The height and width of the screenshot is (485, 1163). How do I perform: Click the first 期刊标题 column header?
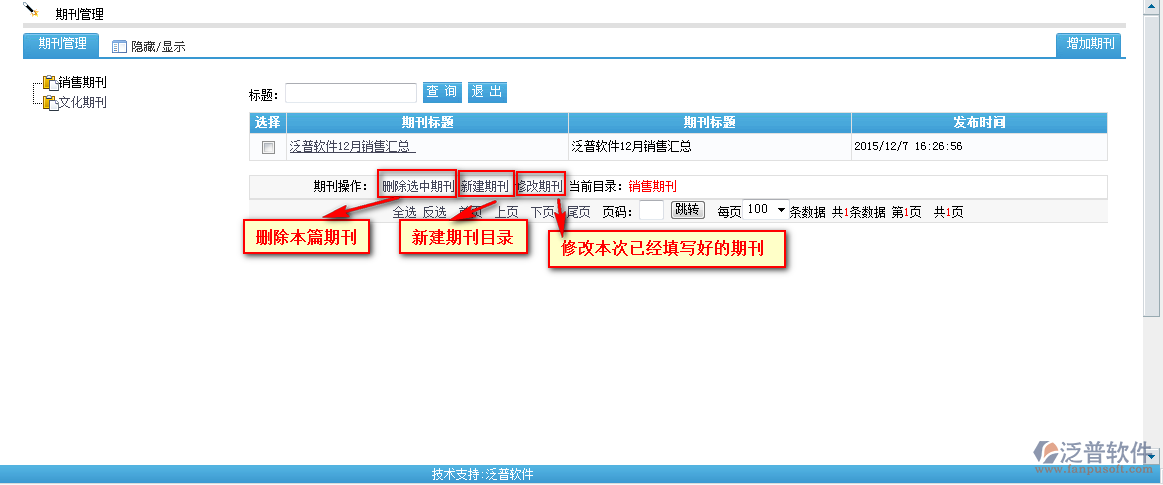click(427, 122)
